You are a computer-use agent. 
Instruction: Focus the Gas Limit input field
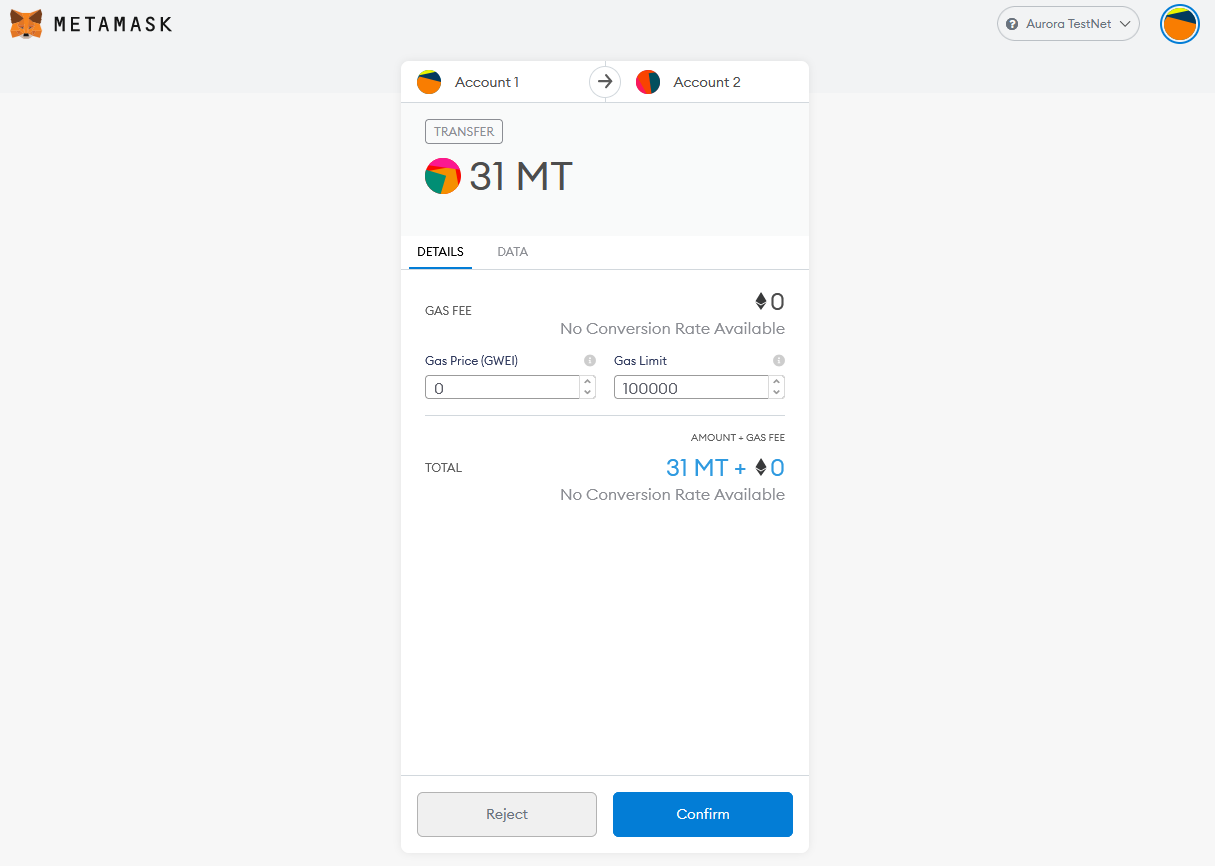[691, 388]
